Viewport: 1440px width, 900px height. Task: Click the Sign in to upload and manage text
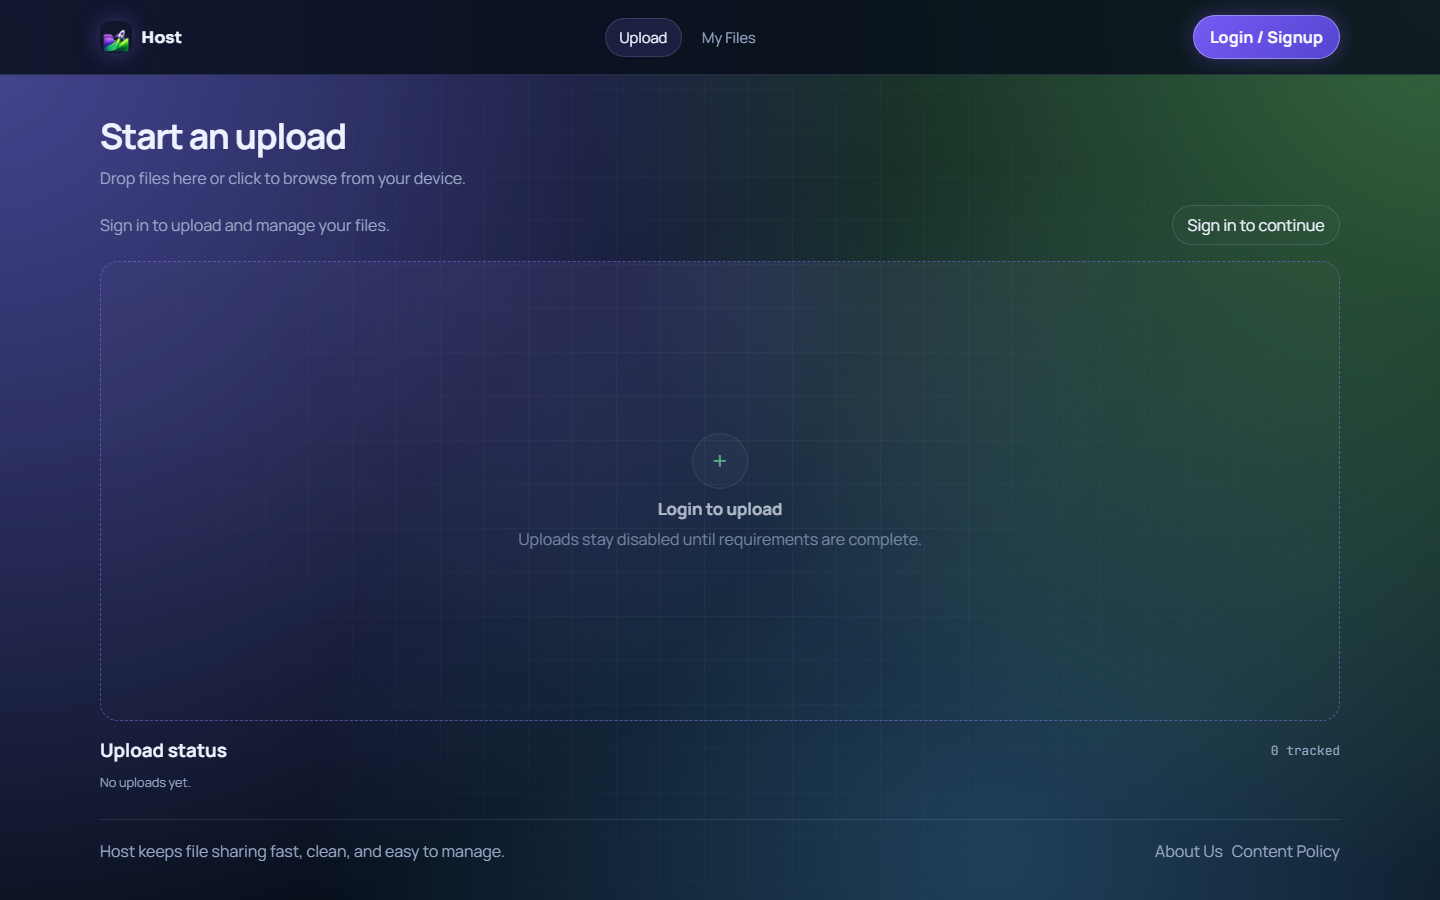[245, 225]
